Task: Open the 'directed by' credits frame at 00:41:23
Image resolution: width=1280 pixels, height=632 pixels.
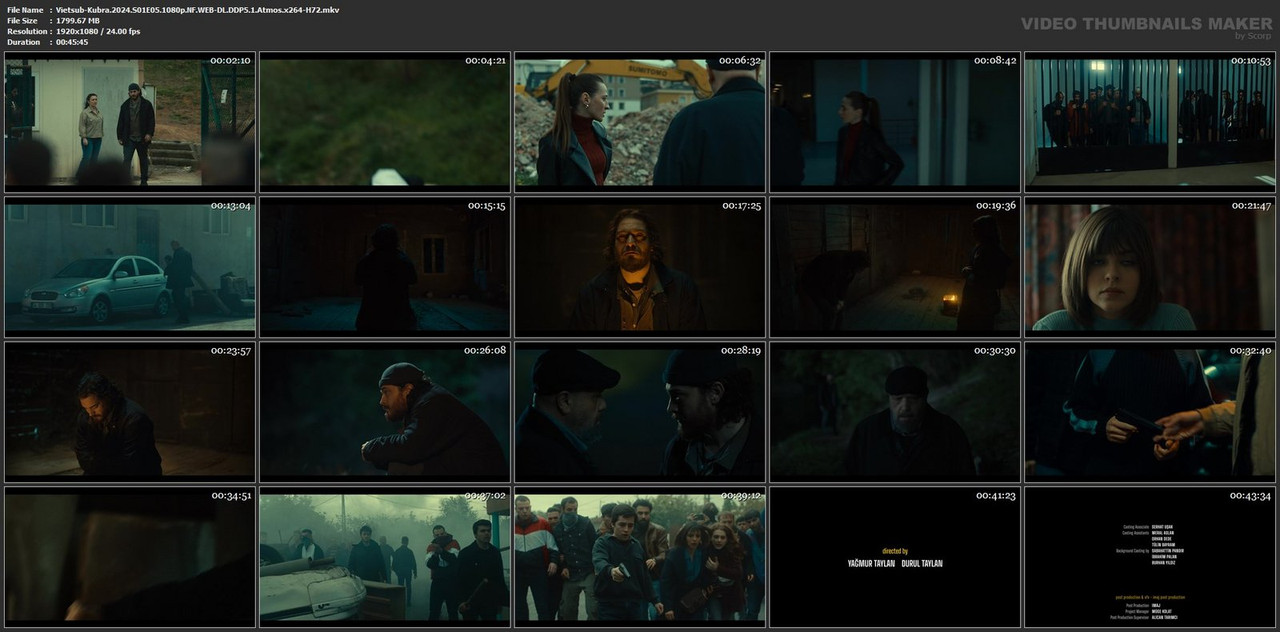Action: click(895, 557)
